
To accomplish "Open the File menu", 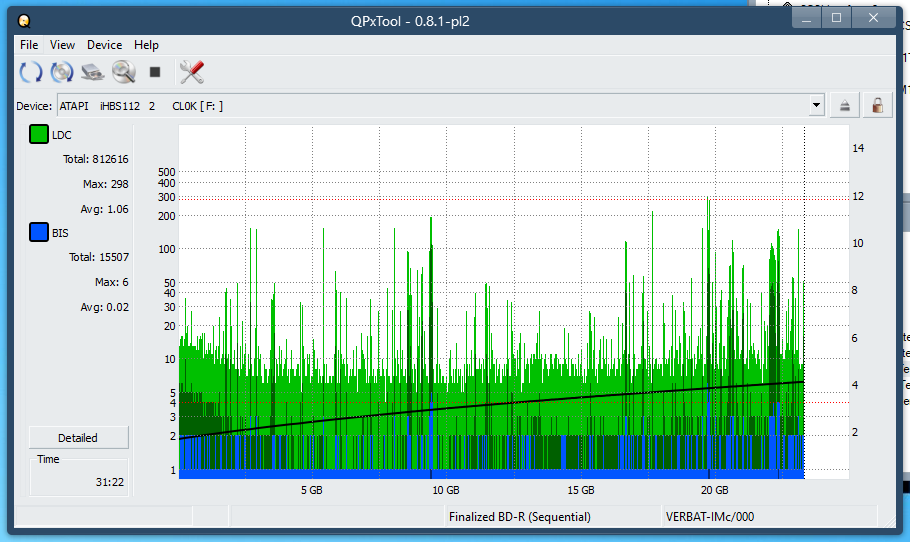I will coord(29,45).
